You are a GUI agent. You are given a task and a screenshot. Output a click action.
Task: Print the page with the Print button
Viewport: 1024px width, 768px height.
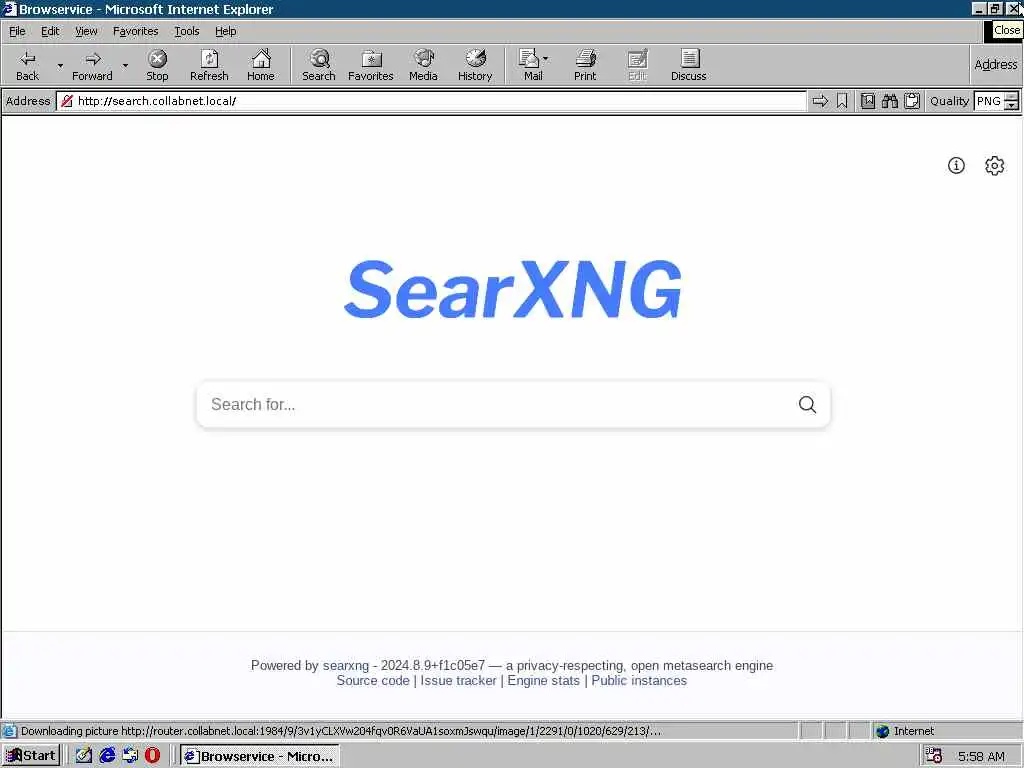coord(585,65)
